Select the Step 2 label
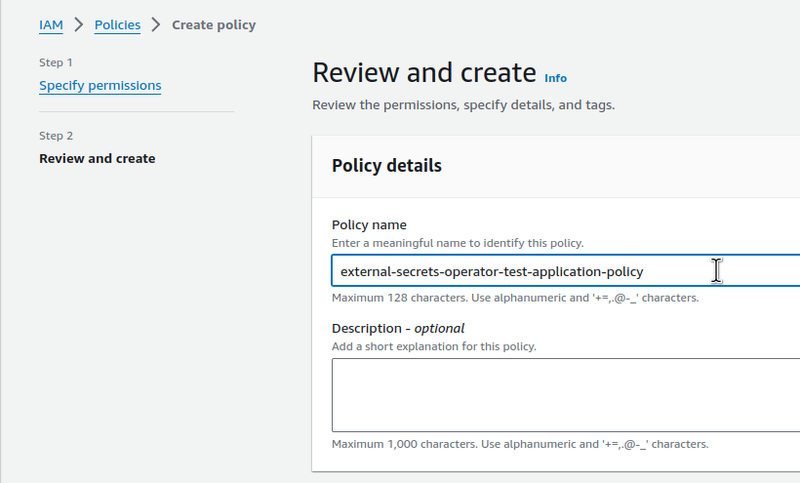 (x=56, y=136)
